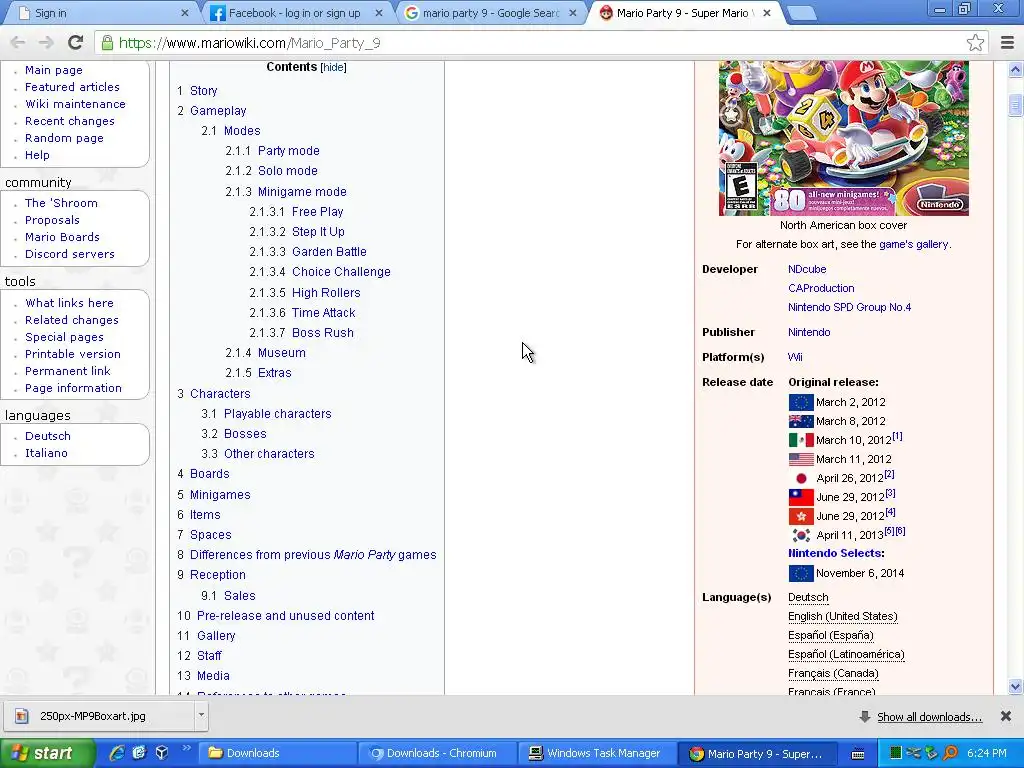Close the Sign in tab
Screen dimensions: 1024x768
(x=185, y=13)
